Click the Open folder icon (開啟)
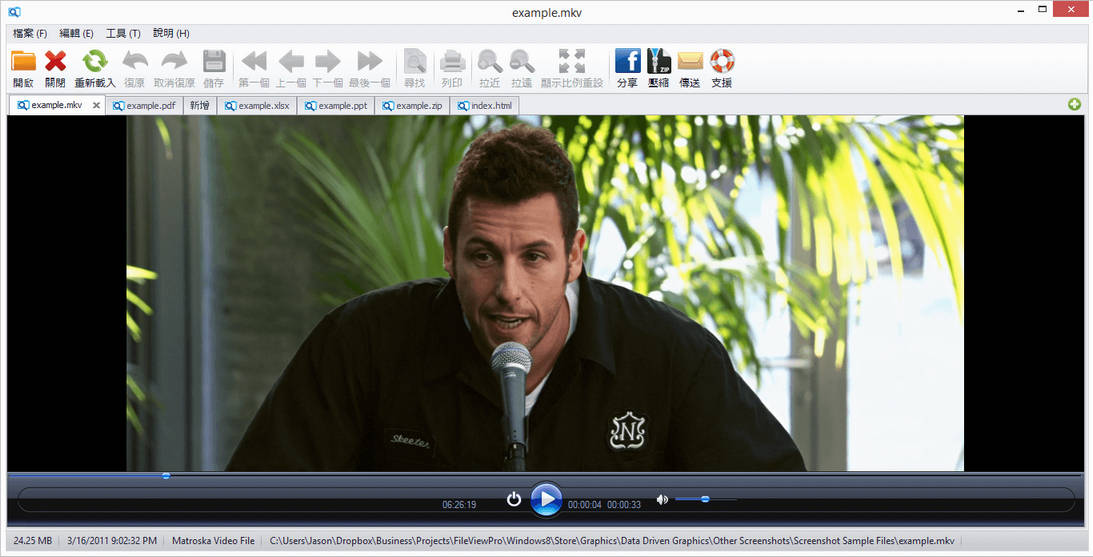This screenshot has height=557, width=1093. (x=23, y=62)
